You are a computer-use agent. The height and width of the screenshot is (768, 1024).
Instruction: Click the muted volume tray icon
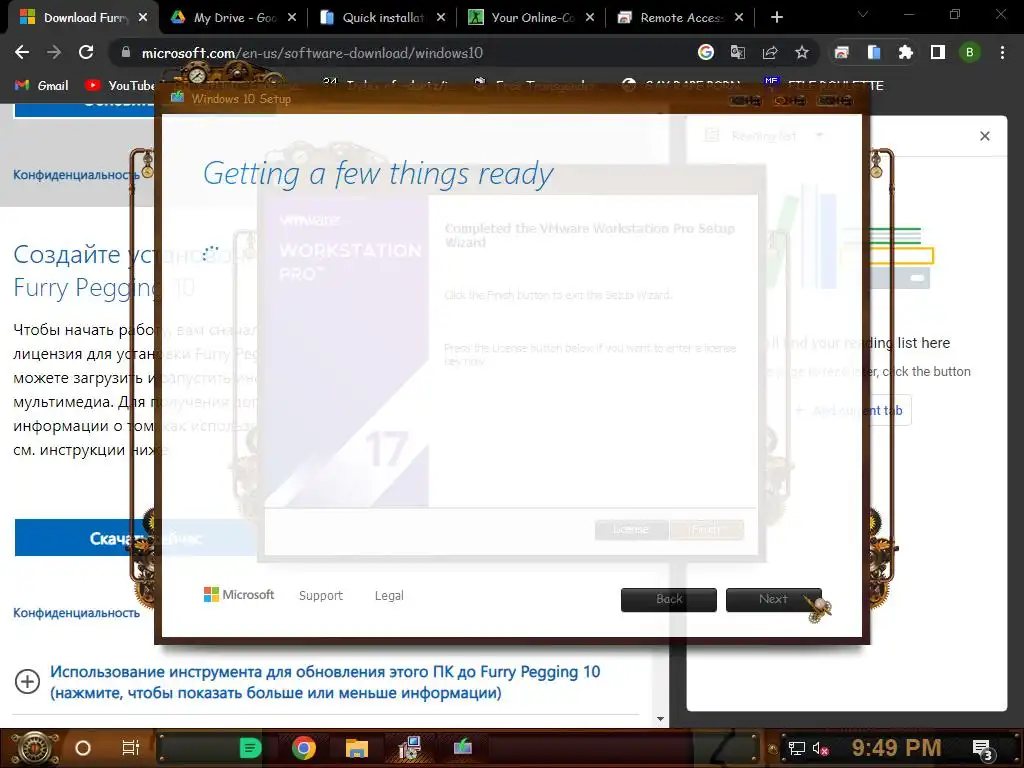(x=820, y=748)
